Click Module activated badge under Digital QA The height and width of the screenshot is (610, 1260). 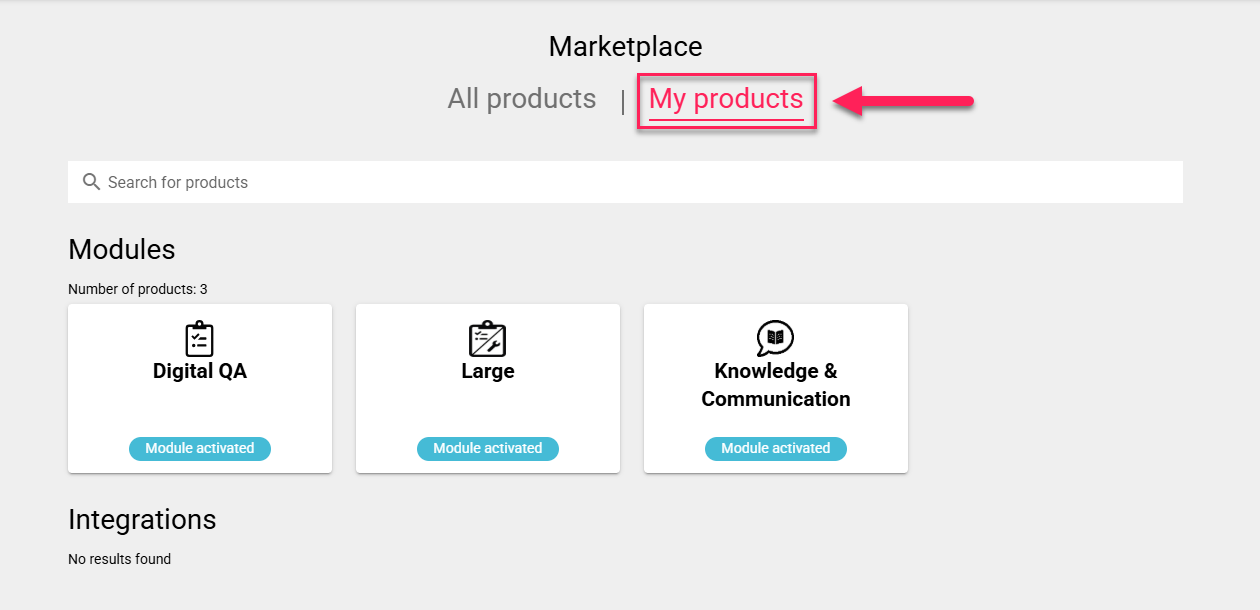point(200,449)
